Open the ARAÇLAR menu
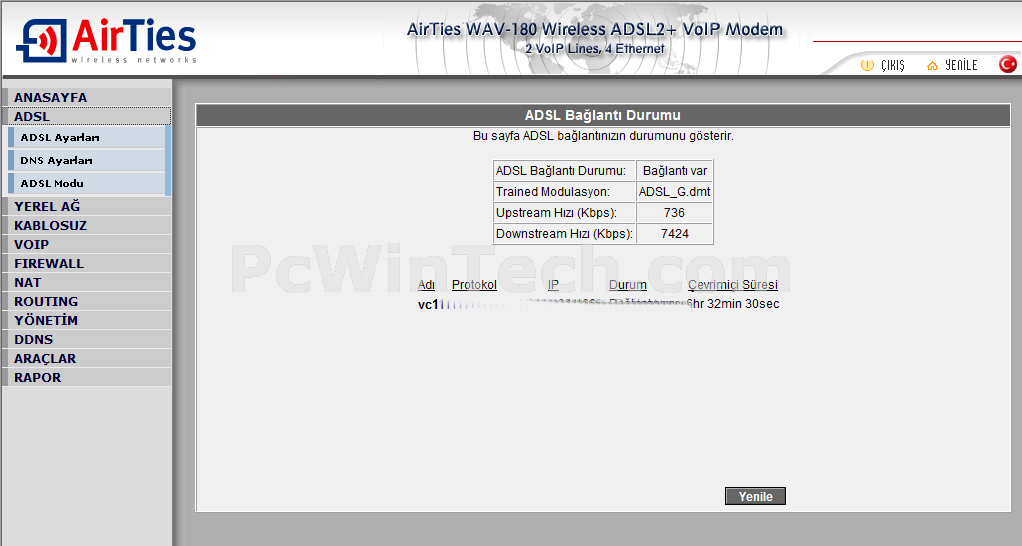Viewport: 1022px width, 546px height. 87,358
